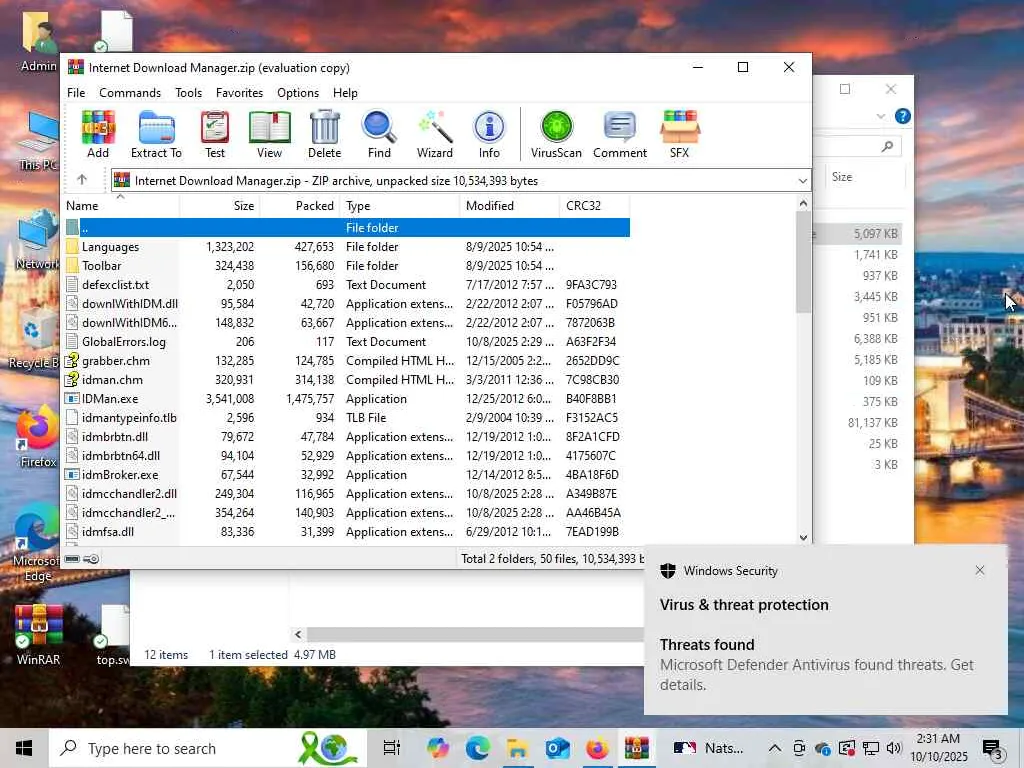Screen dimensions: 1024x768
Task: Open the Find magnifier tool
Action: tap(379, 135)
